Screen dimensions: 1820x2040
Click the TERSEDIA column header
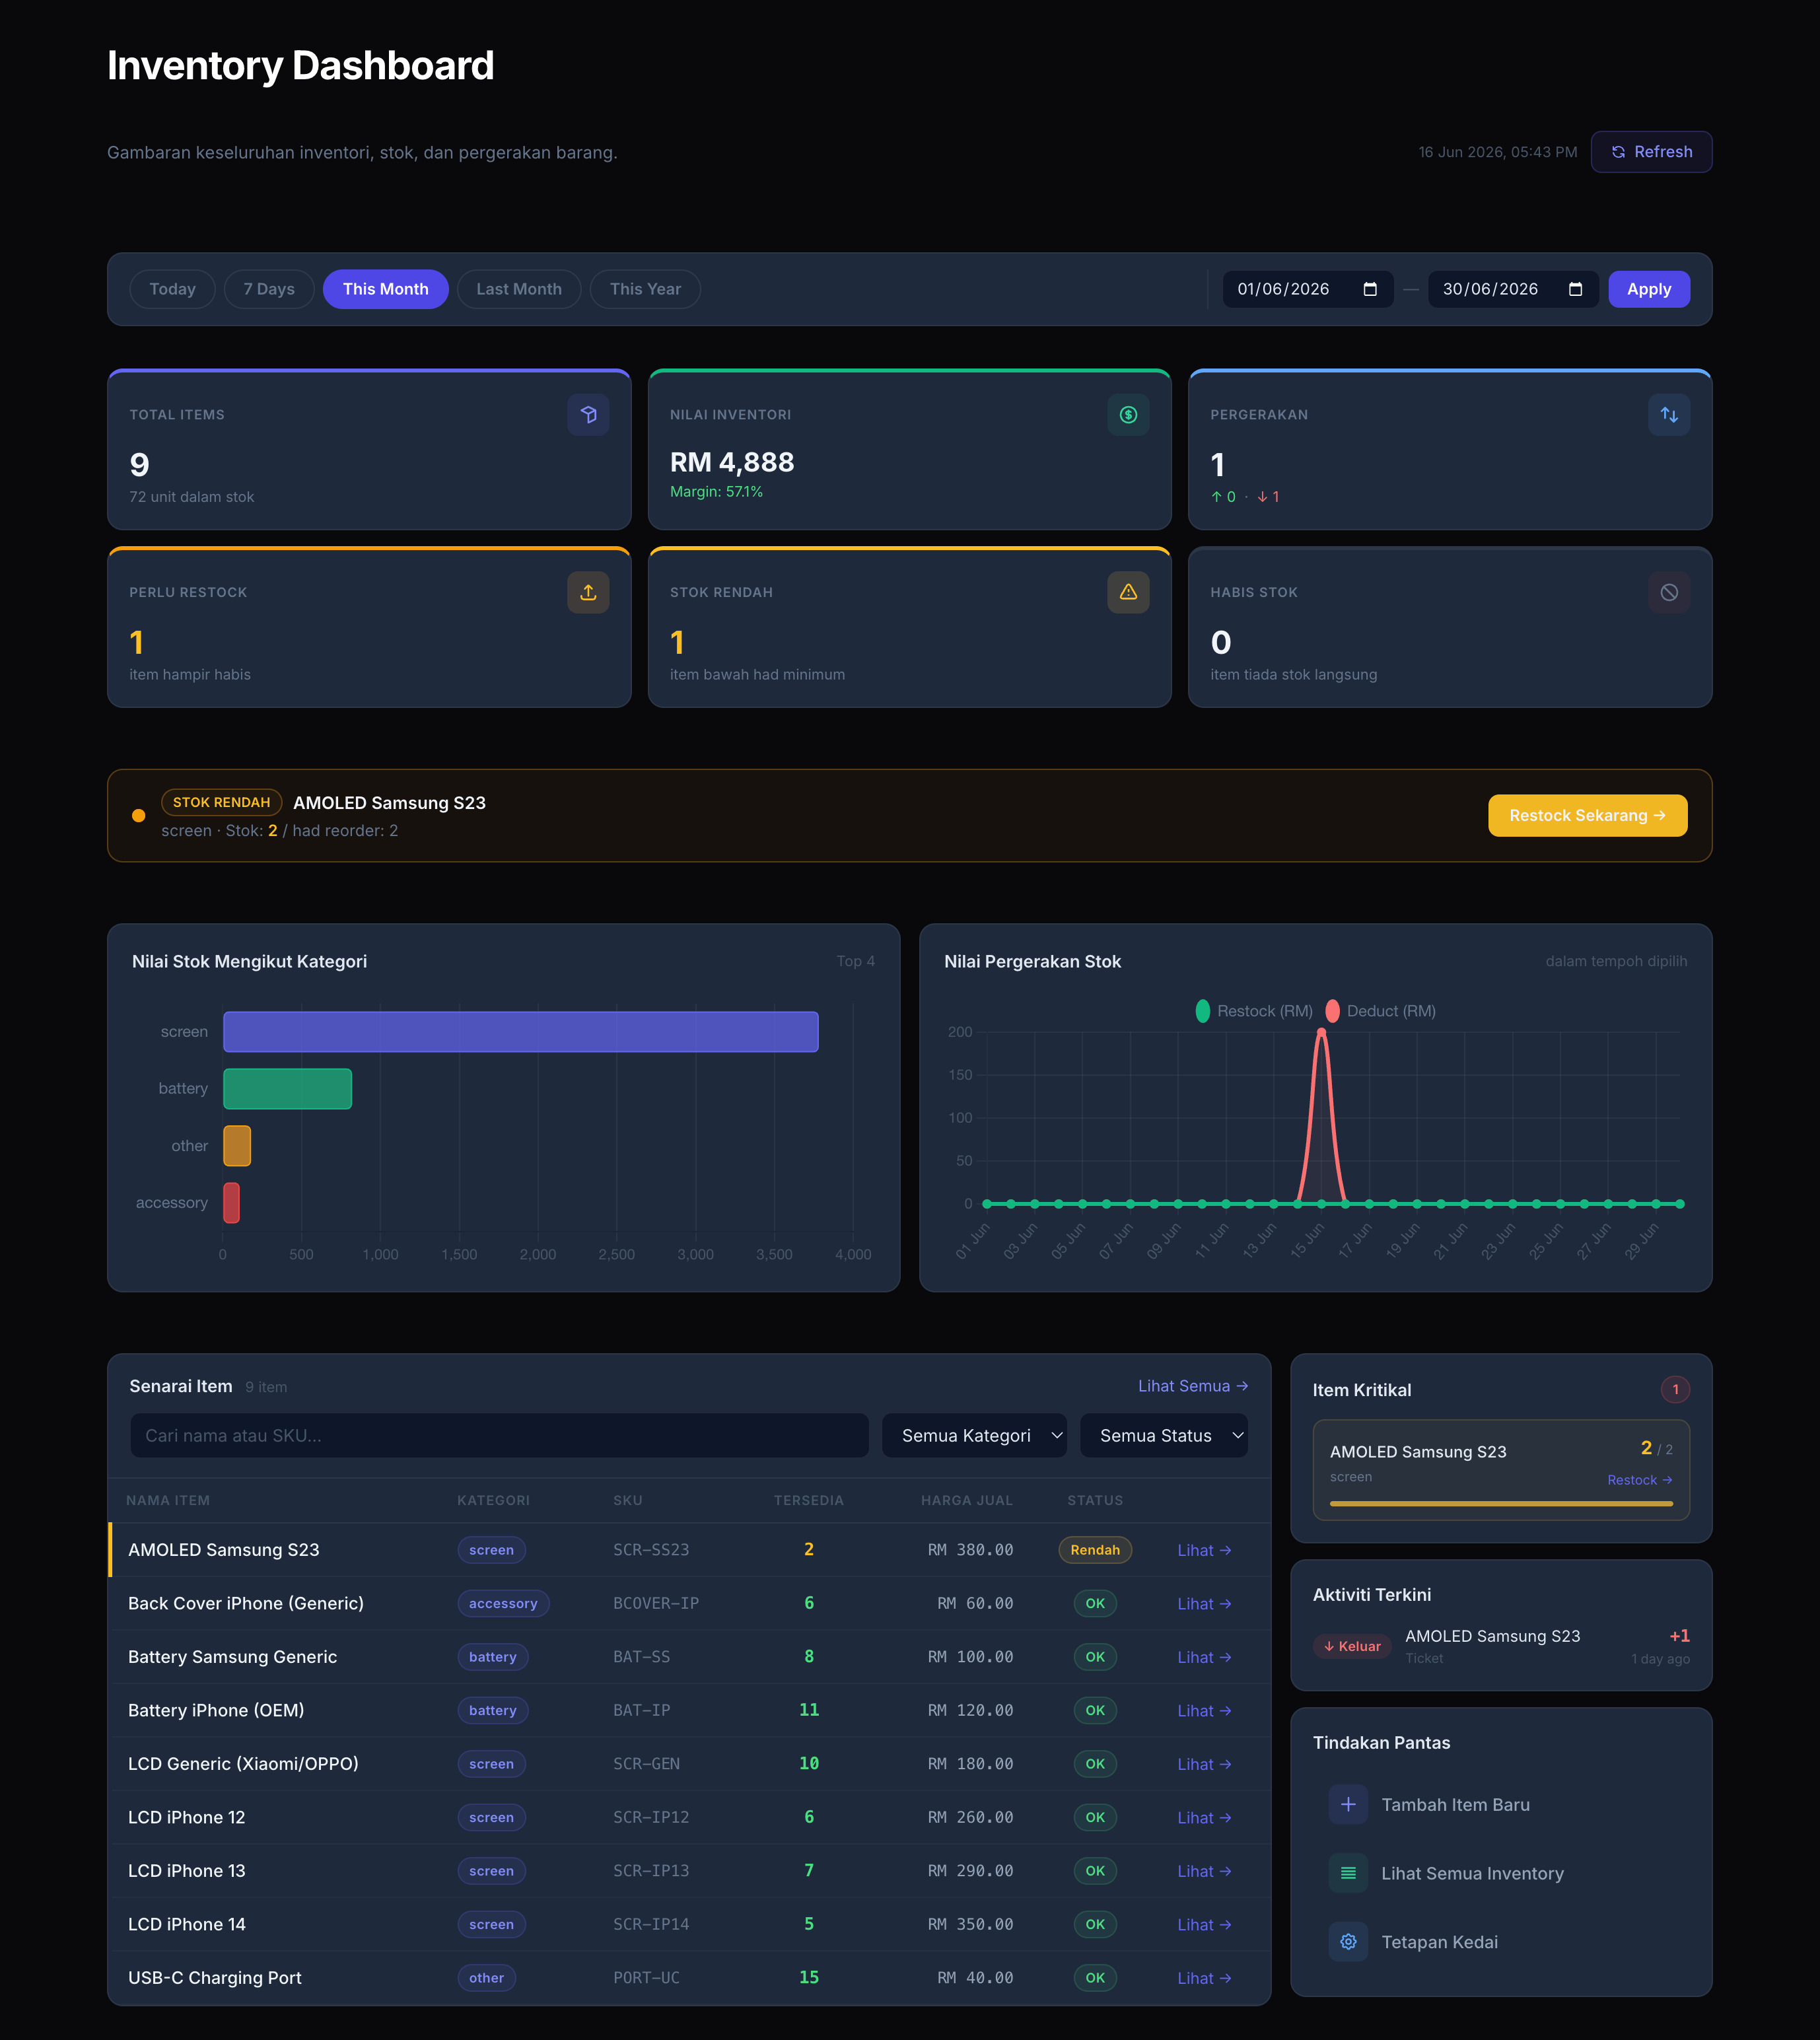(x=808, y=1500)
